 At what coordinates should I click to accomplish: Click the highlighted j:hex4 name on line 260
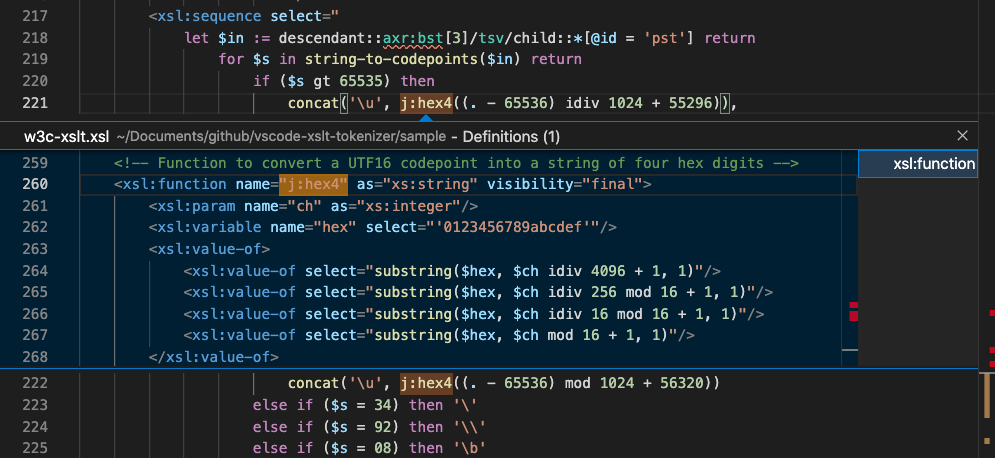click(x=313, y=184)
